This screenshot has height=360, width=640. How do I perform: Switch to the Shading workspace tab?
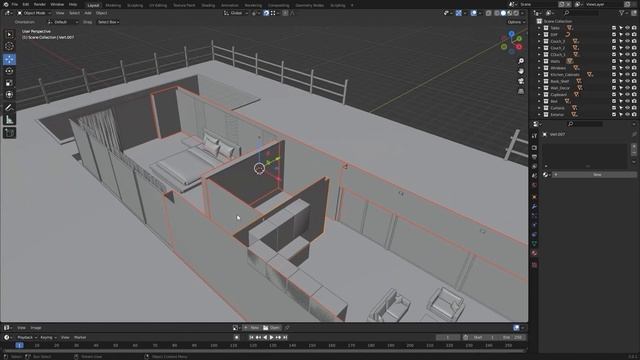208,5
